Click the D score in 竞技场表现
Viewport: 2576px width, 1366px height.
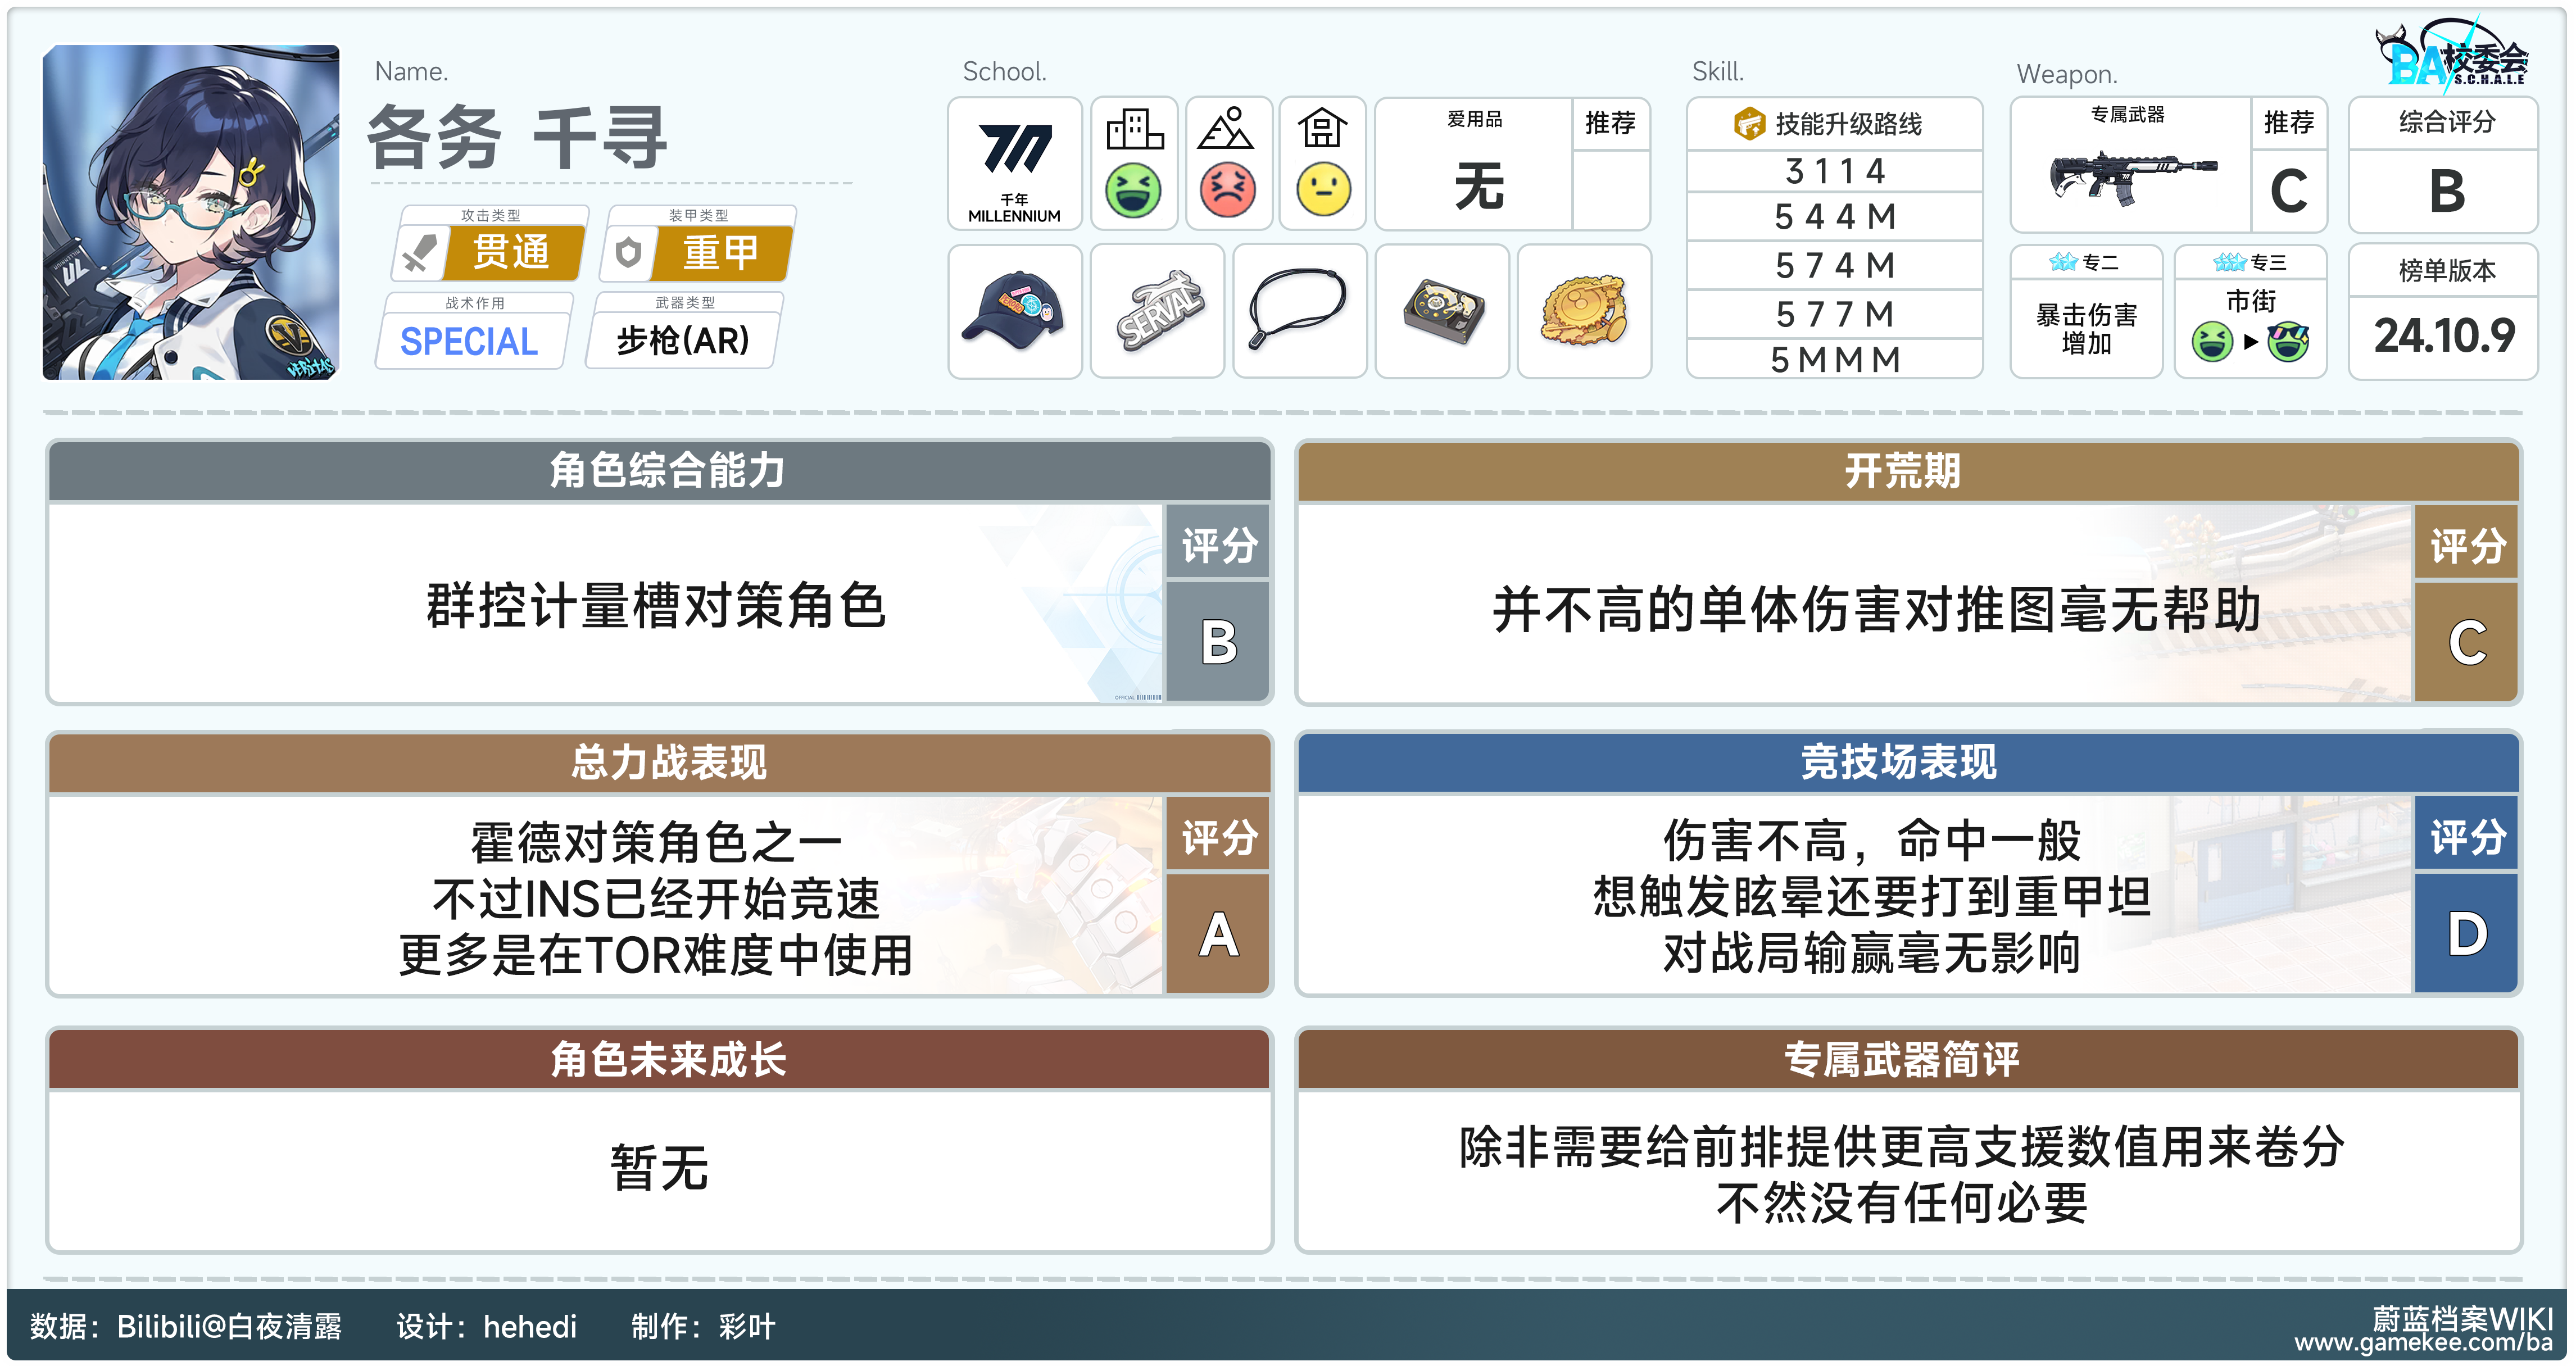pyautogui.click(x=2466, y=934)
